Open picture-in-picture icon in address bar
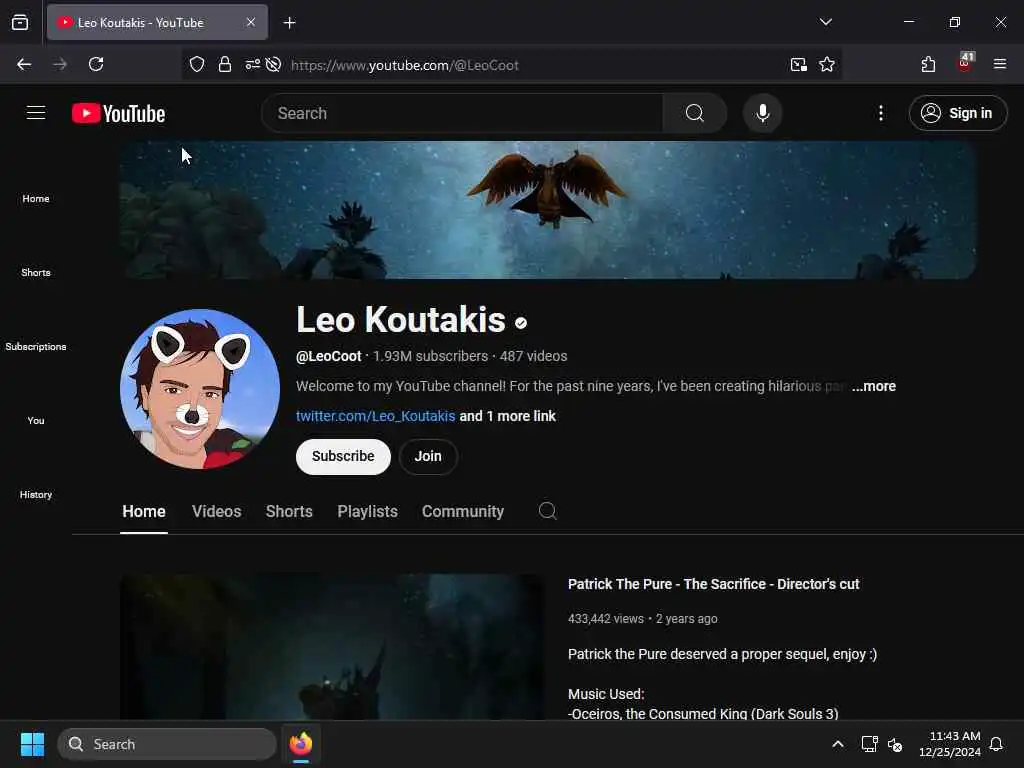 point(798,65)
